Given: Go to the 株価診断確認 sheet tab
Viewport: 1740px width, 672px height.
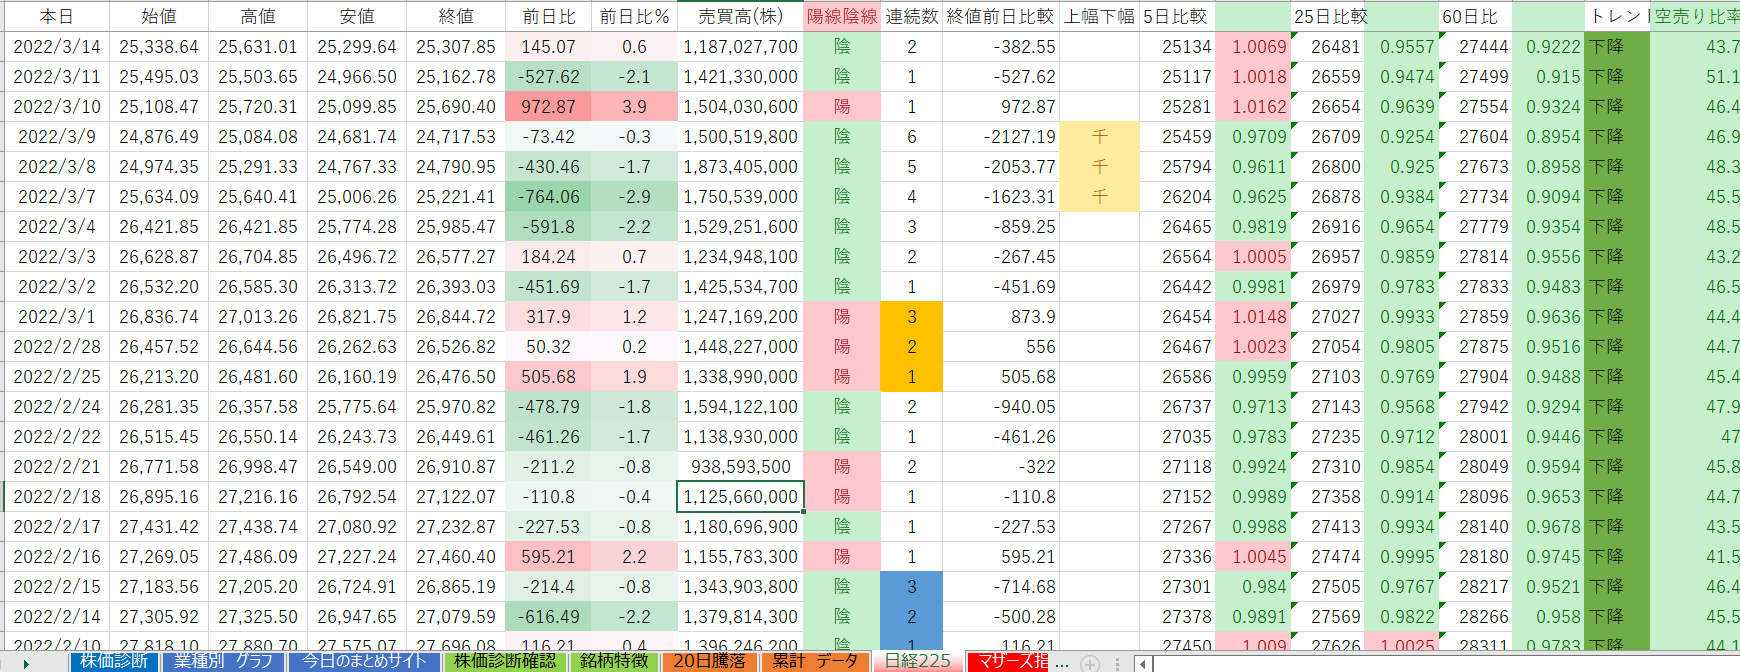Looking at the screenshot, I should click(x=505, y=661).
